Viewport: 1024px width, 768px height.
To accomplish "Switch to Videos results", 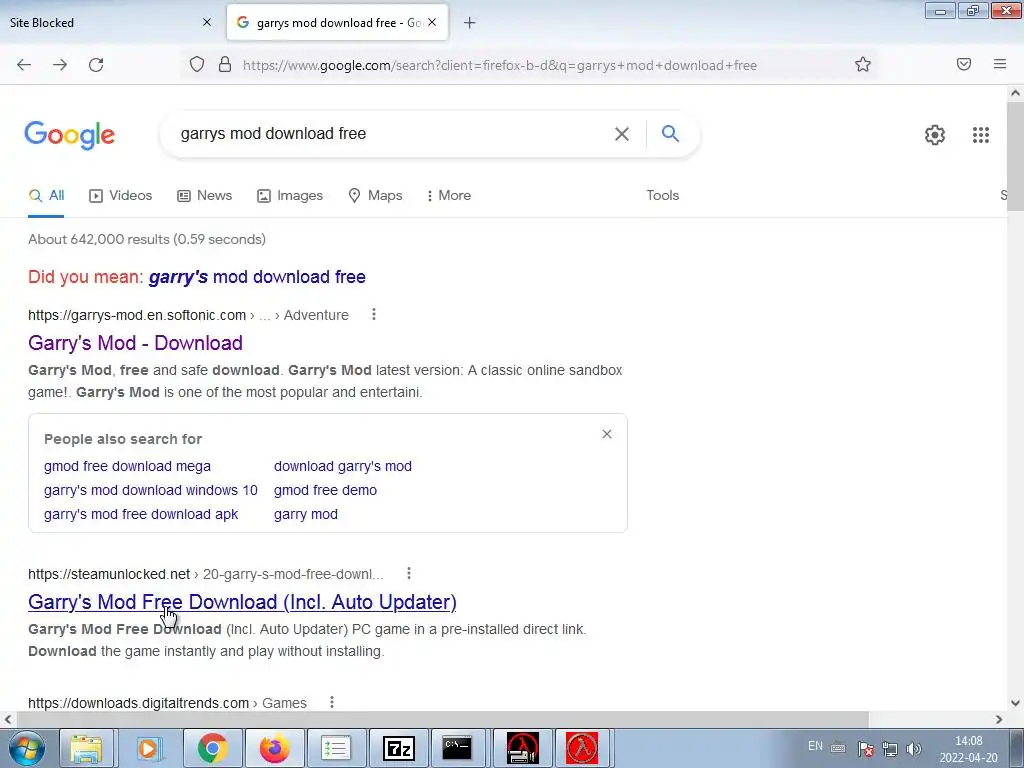I will [120, 195].
